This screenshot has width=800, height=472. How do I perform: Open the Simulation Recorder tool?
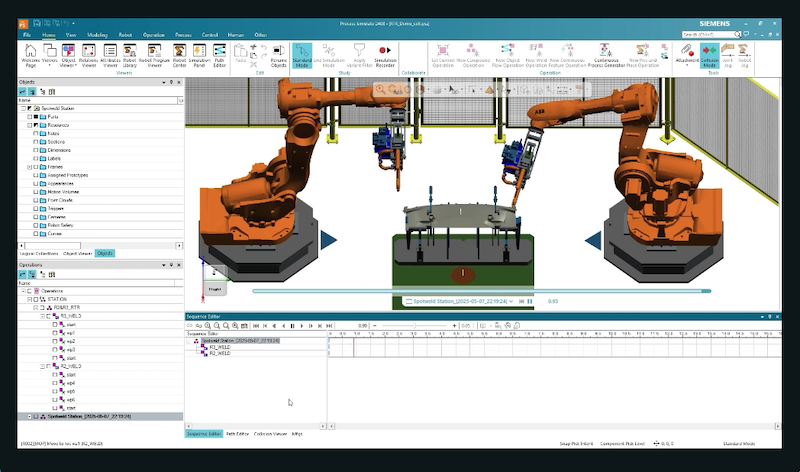pos(385,54)
